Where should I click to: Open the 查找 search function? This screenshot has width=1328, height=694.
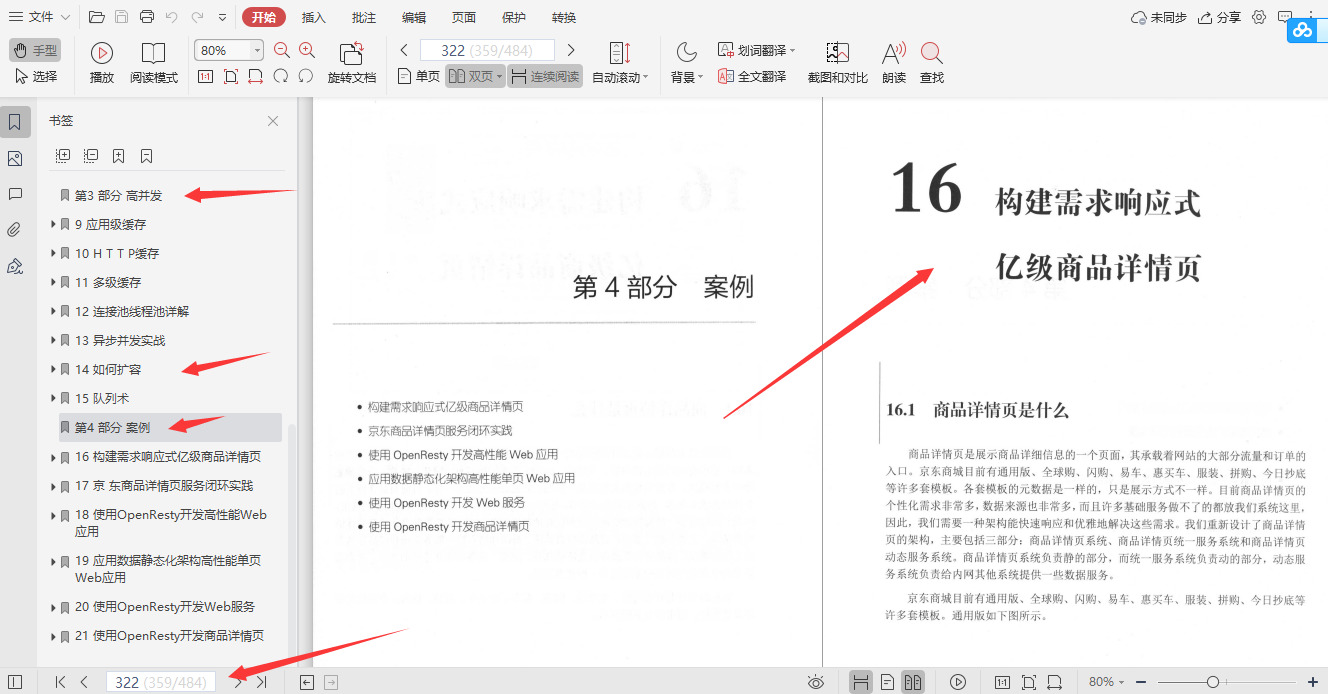pyautogui.click(x=931, y=60)
